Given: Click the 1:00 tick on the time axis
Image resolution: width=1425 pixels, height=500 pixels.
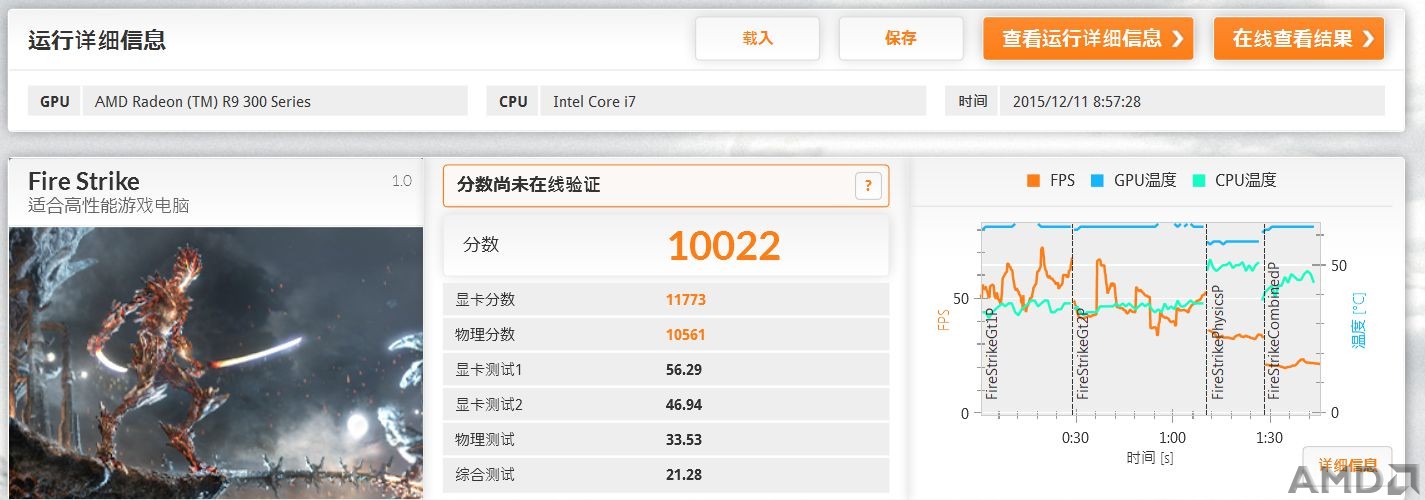Looking at the screenshot, I should pyautogui.click(x=1172, y=438).
